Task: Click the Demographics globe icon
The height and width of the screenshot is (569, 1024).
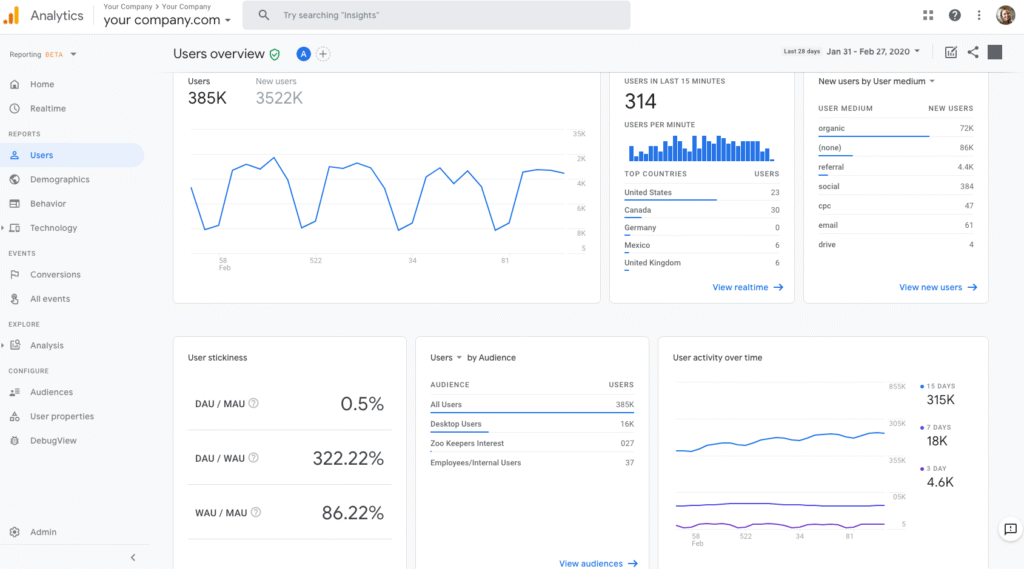Action: 15,179
